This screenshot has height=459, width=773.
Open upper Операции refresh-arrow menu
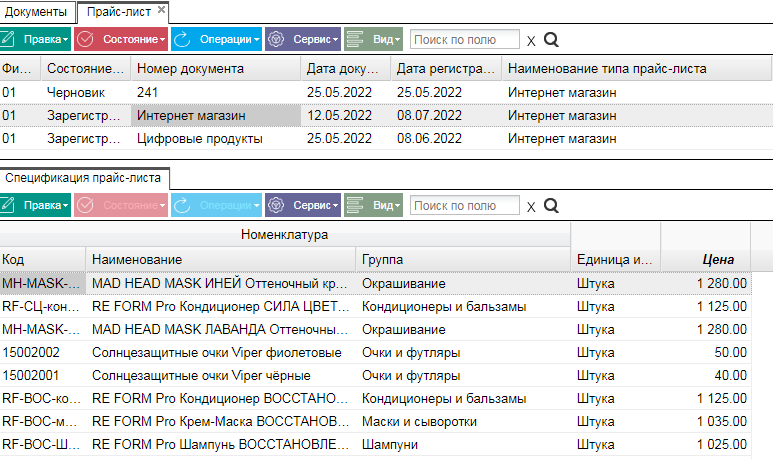(216, 39)
